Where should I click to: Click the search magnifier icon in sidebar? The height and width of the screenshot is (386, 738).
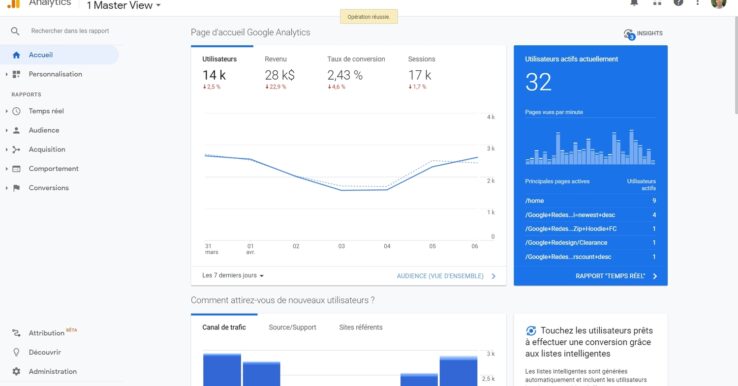(15, 31)
